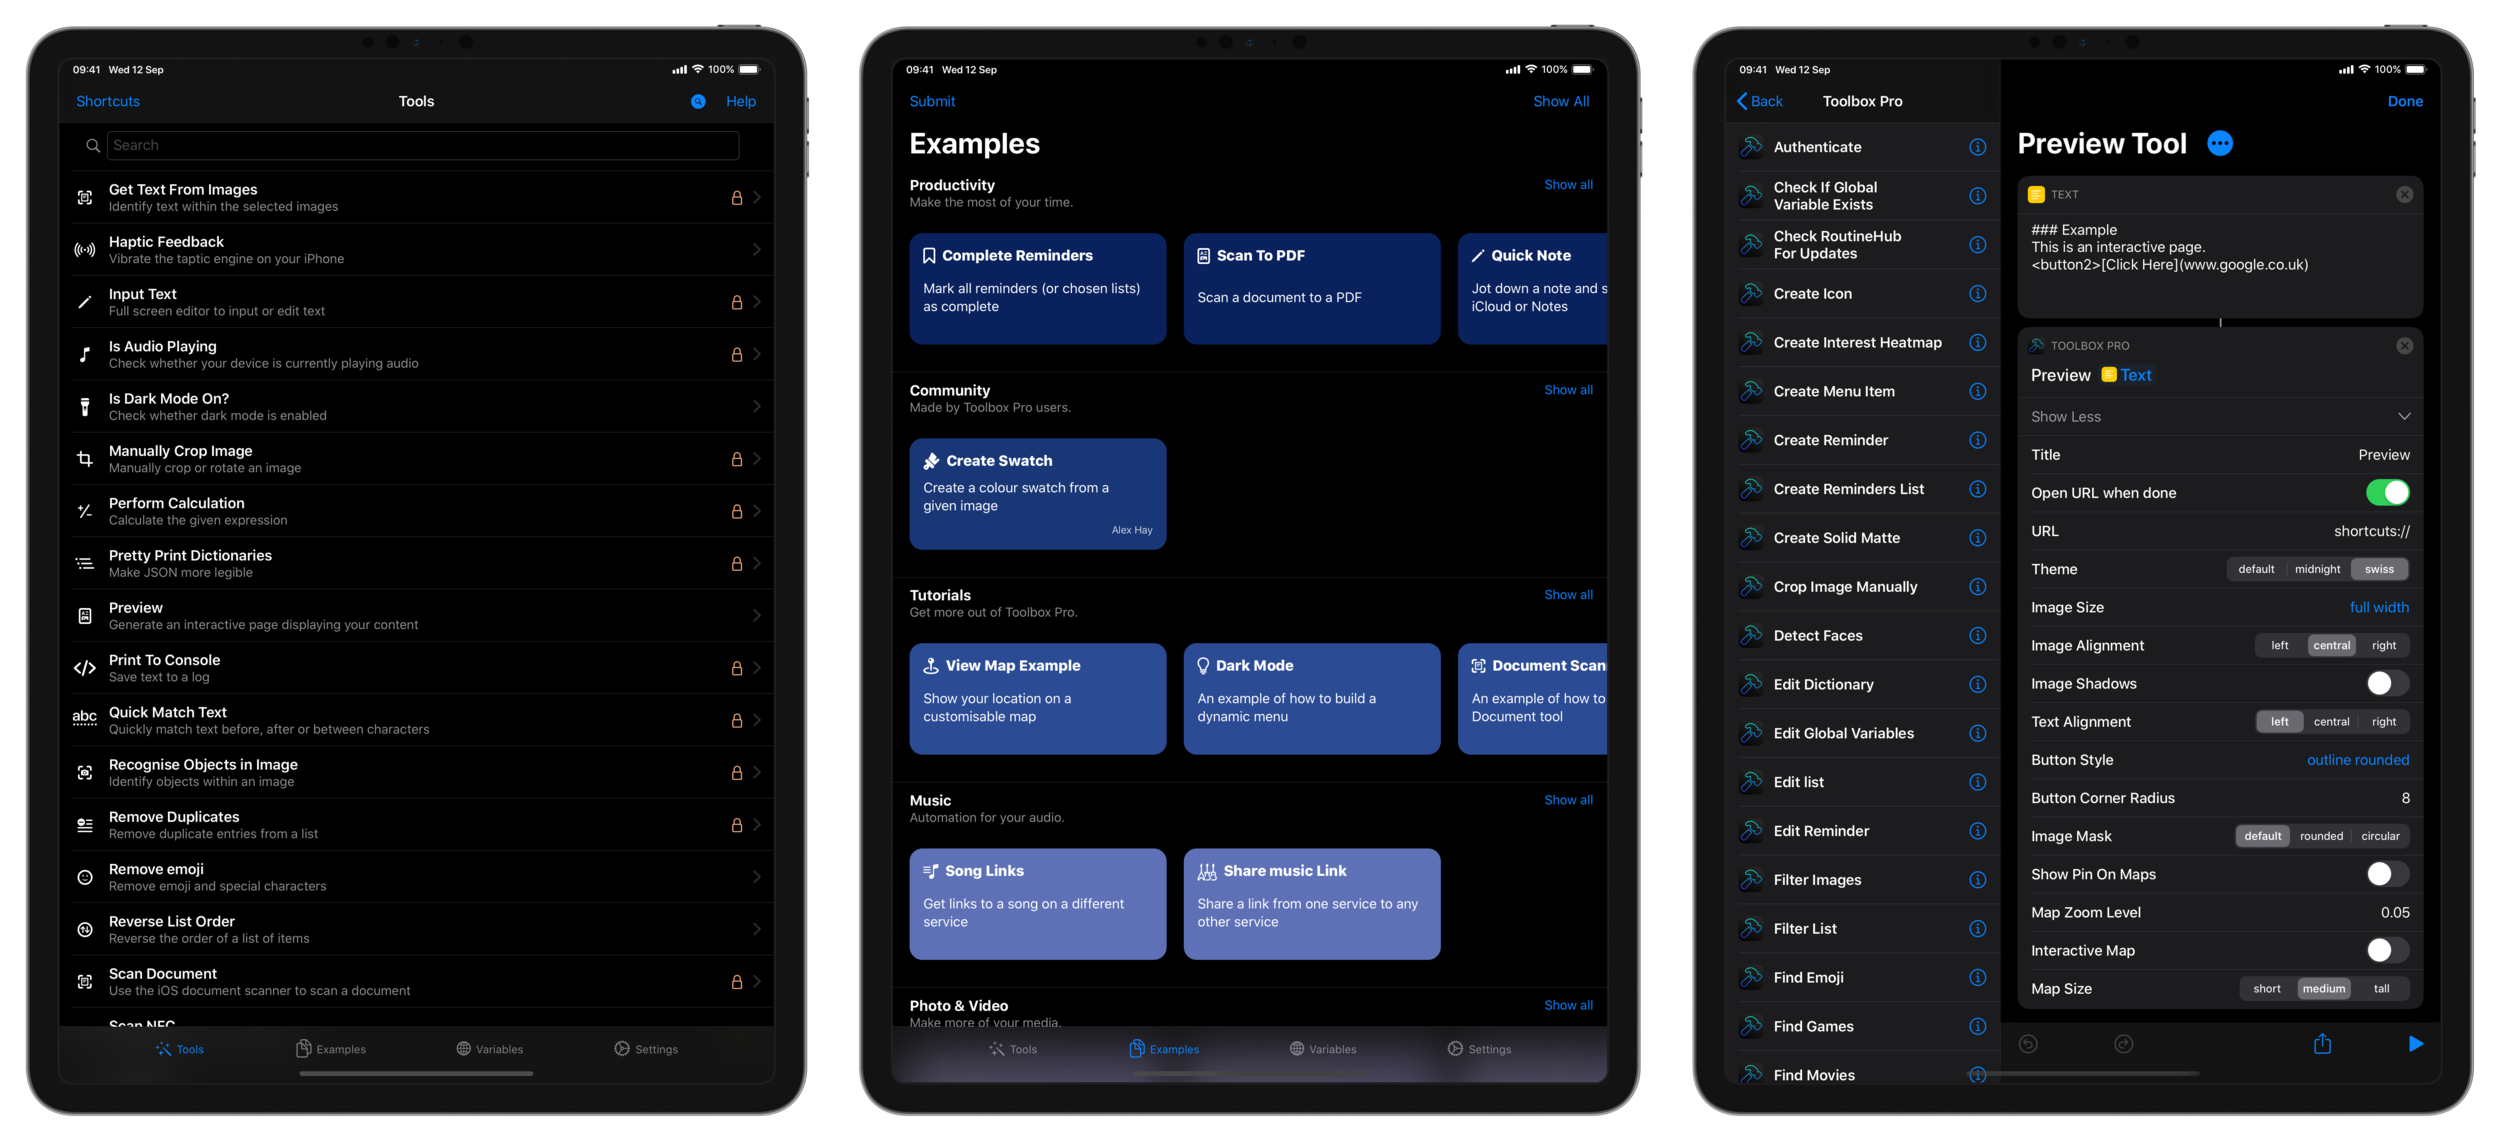Select the Recognise Objects in Image icon
This screenshot has width=2500, height=1142.
pos(85,772)
